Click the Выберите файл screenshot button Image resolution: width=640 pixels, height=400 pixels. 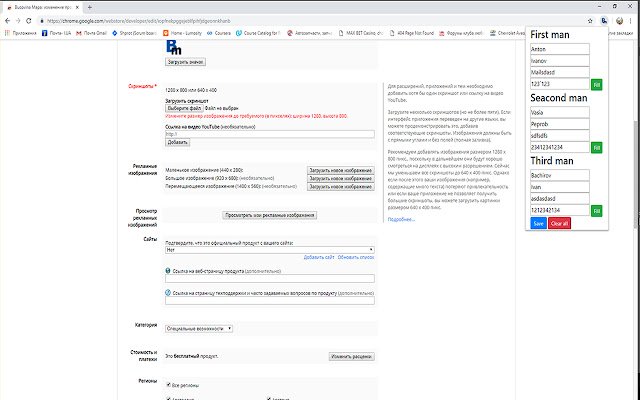click(x=184, y=108)
